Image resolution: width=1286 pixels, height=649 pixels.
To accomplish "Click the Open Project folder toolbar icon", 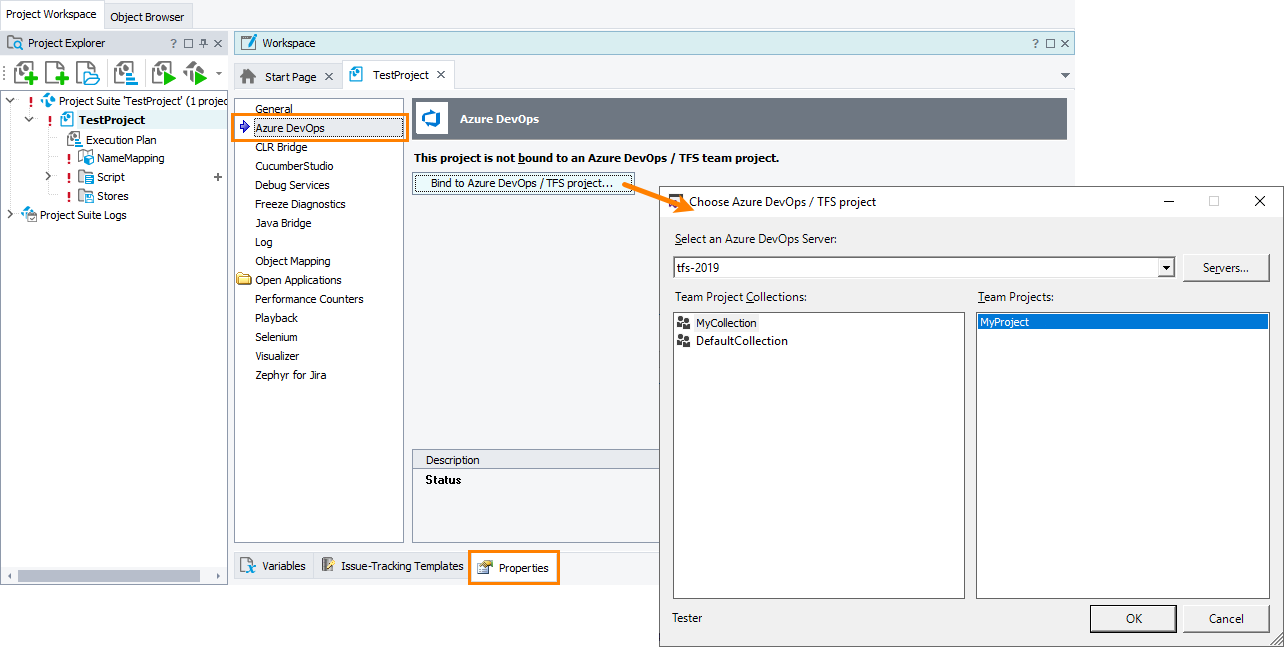I will [88, 72].
